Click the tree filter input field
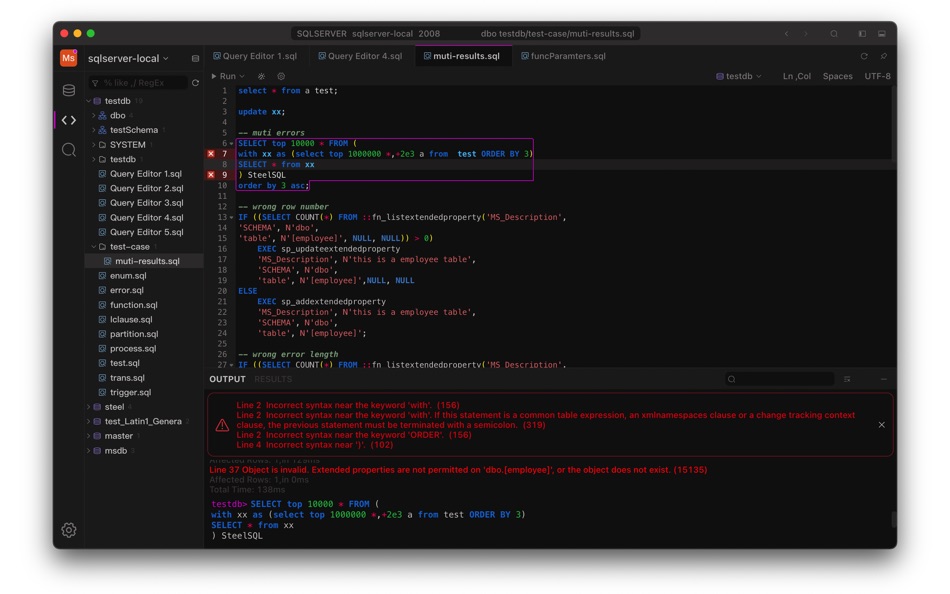Image resolution: width=950 pixels, height=594 pixels. [x=138, y=82]
